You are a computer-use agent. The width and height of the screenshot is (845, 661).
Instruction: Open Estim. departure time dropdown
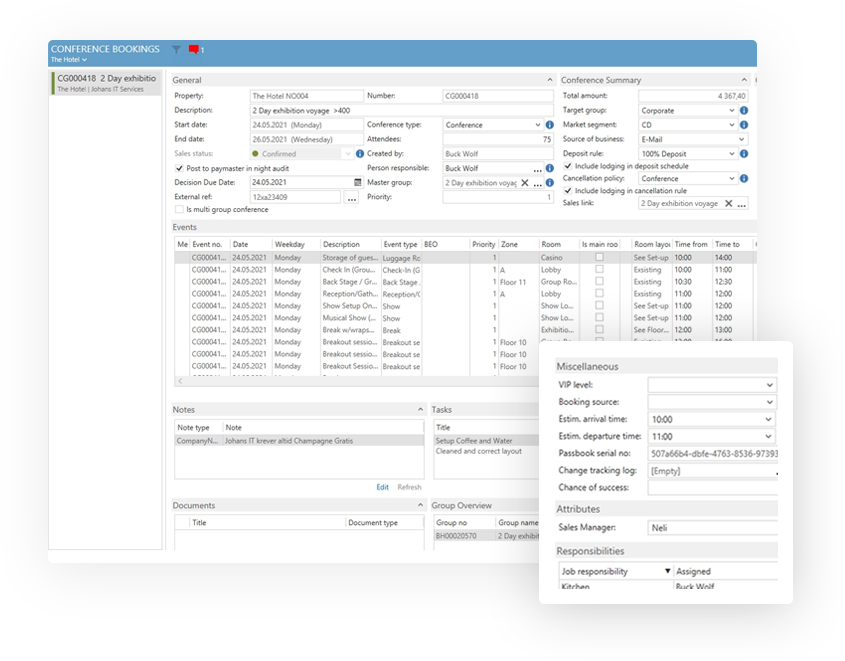tap(768, 436)
